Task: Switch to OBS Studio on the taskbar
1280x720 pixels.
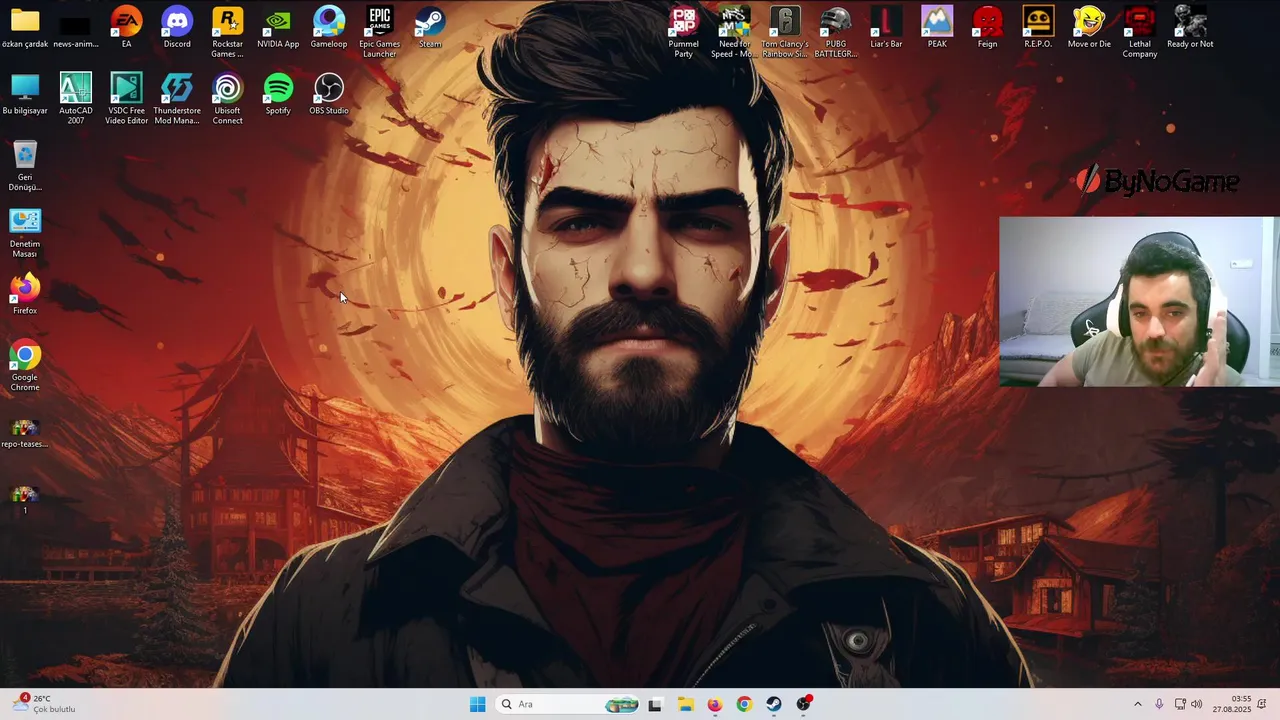Action: point(804,704)
